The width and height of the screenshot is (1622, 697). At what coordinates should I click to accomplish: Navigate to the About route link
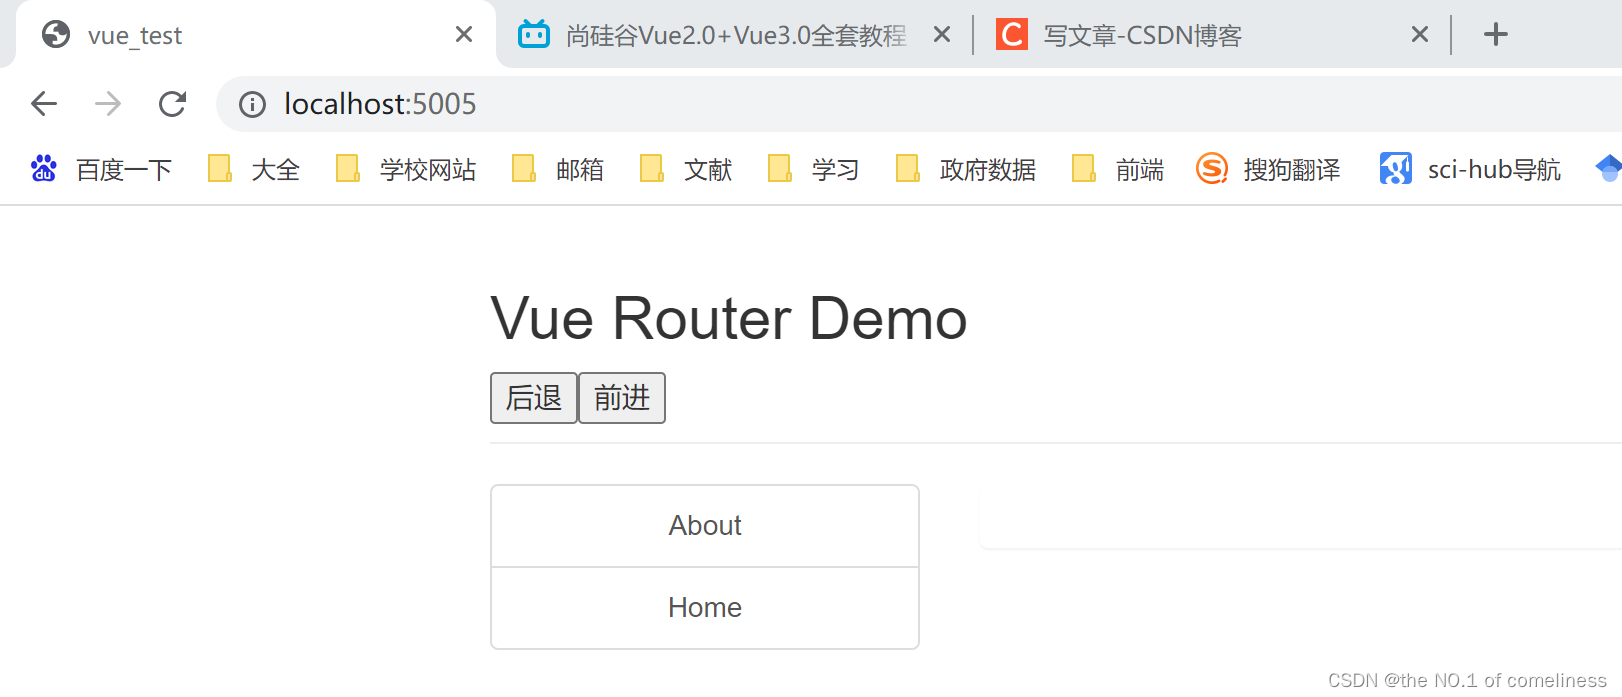[705, 526]
